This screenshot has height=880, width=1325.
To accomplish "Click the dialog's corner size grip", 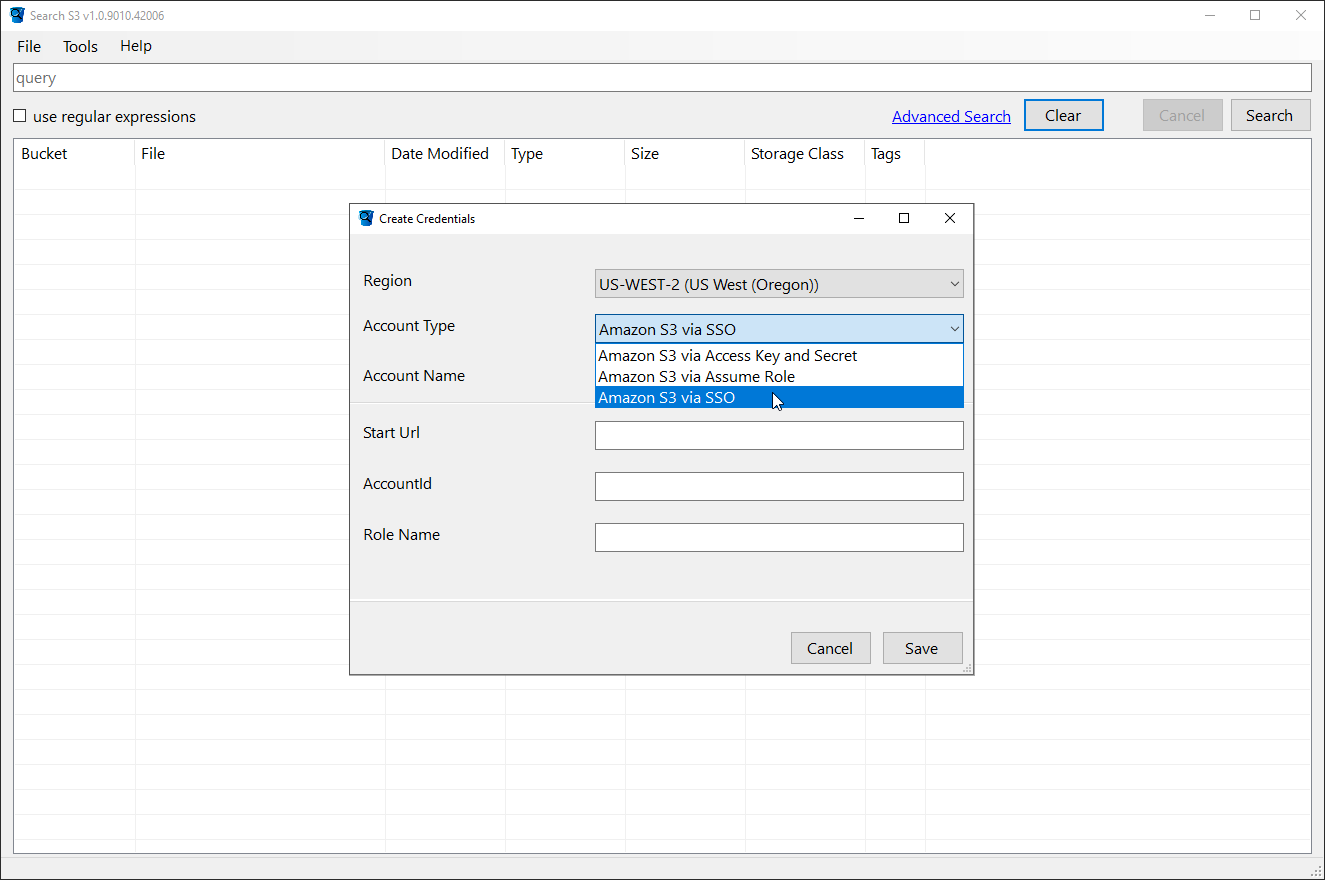I will (x=967, y=668).
